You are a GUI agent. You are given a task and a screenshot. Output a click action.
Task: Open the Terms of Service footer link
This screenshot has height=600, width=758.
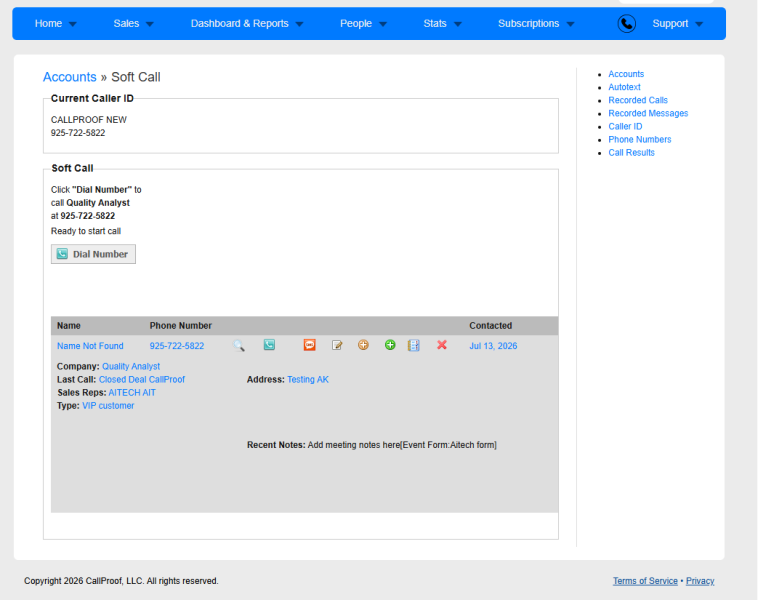[645, 581]
